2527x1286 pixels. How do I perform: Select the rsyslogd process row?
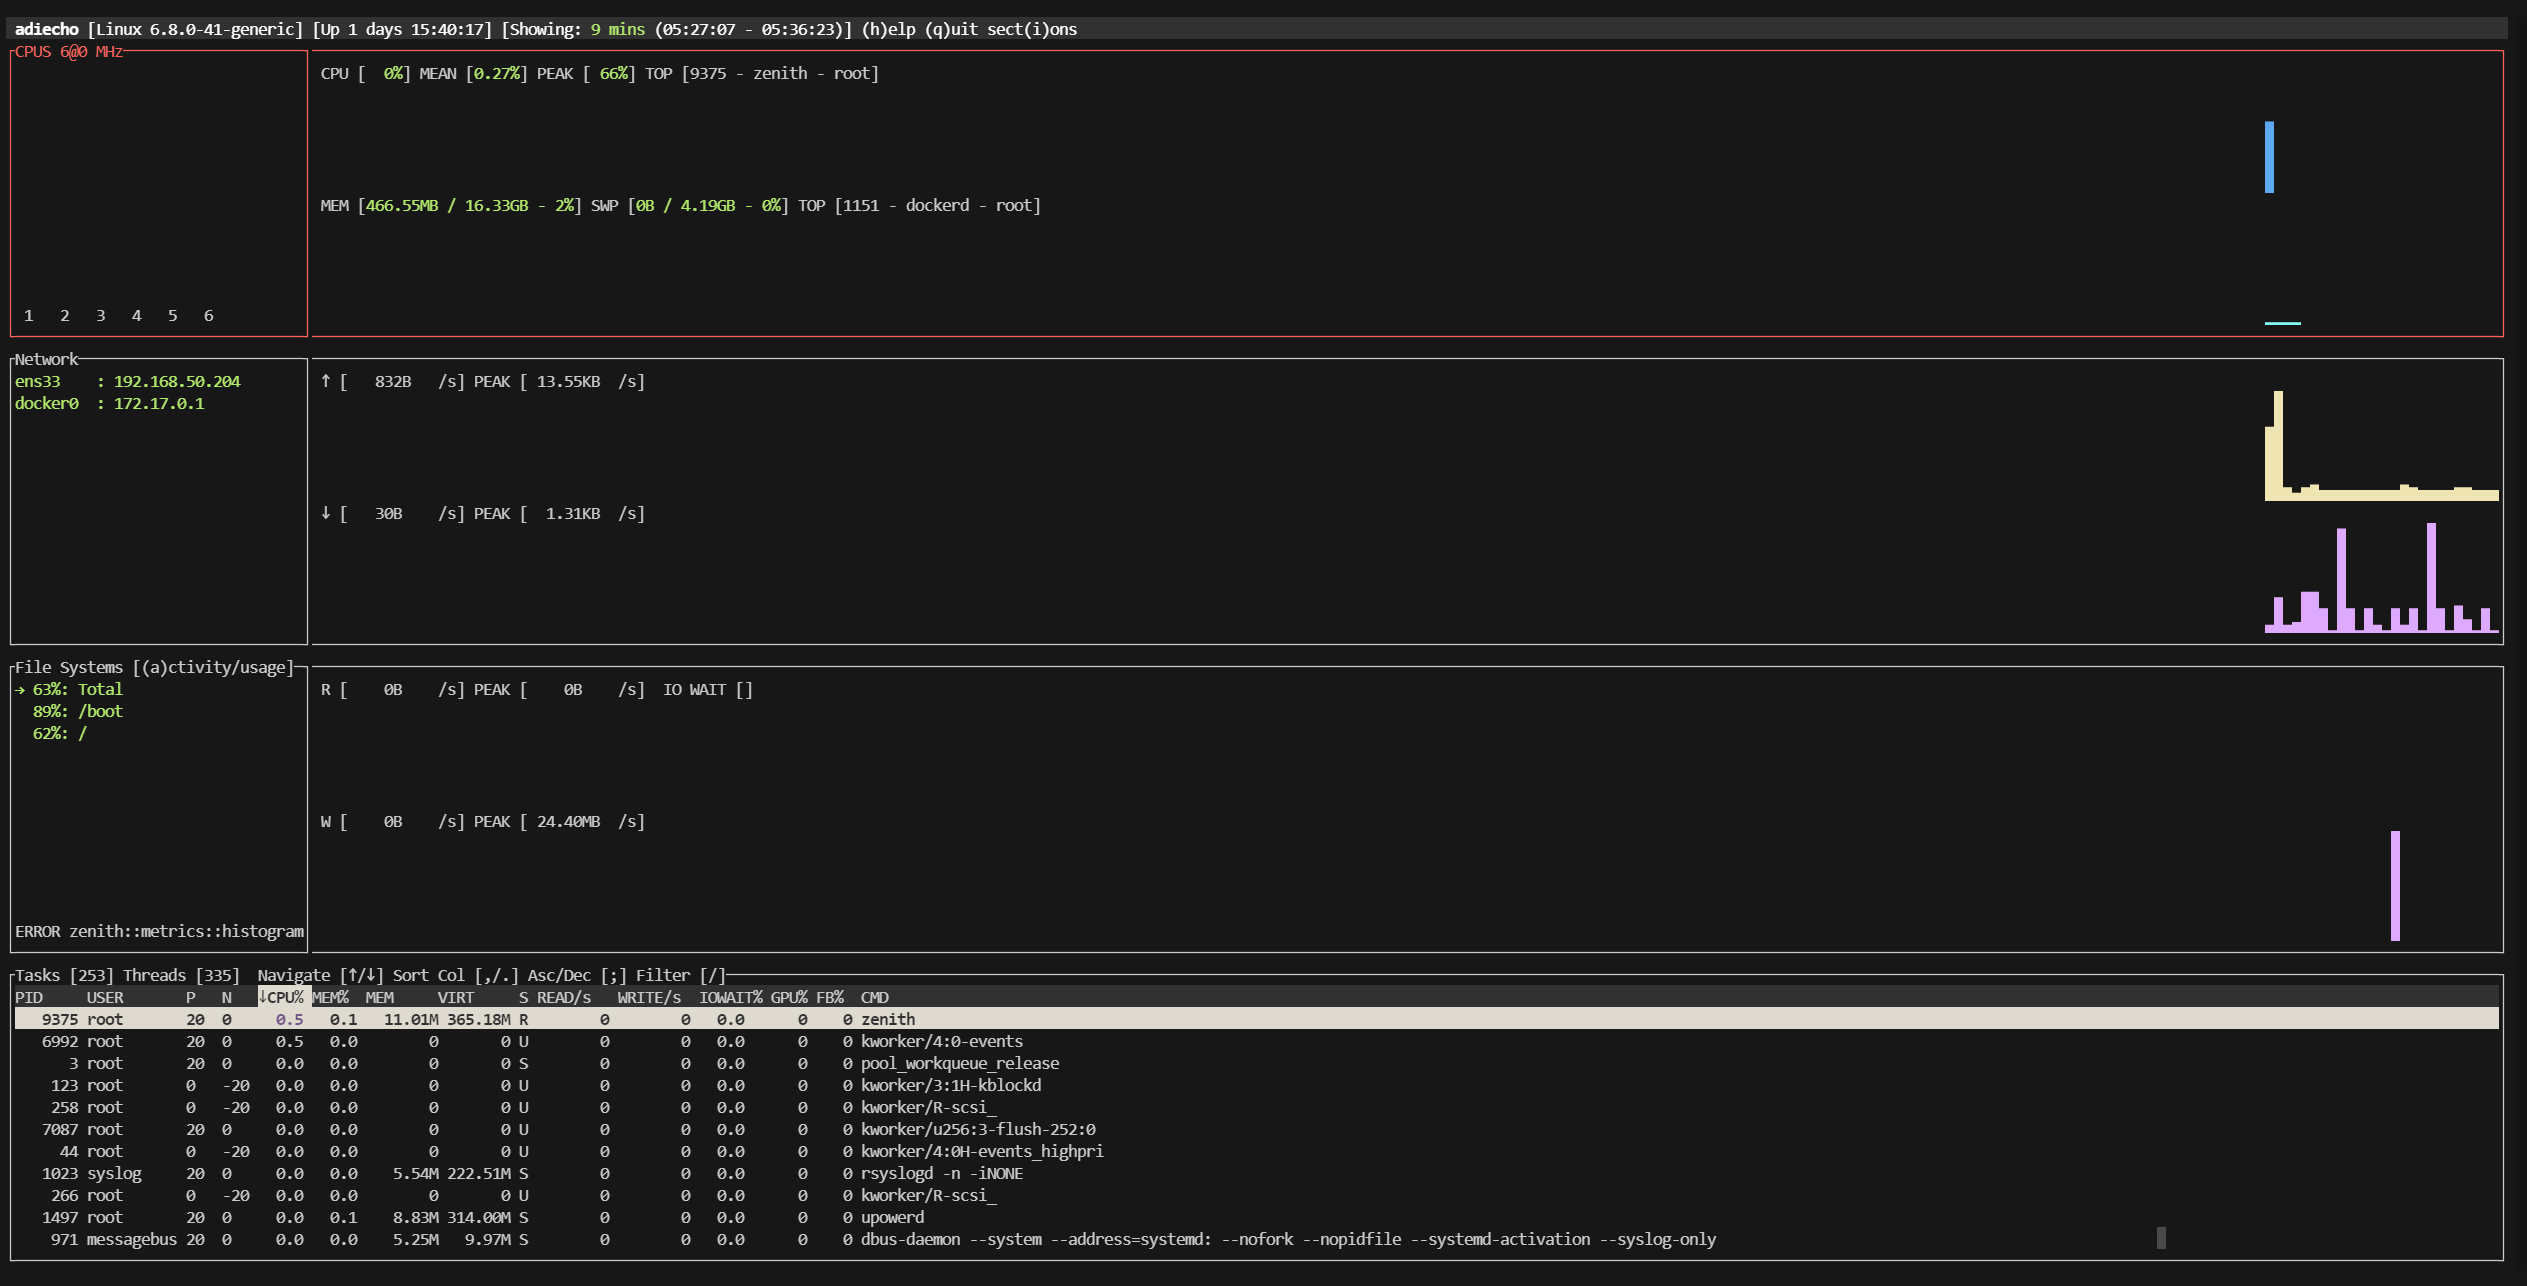(940, 1173)
